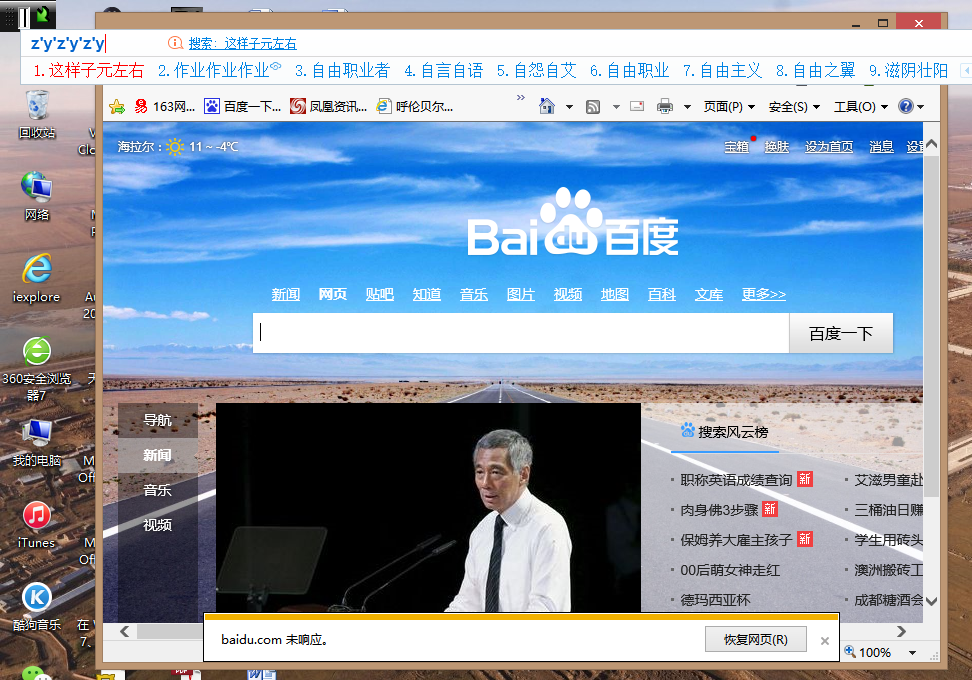Click the favorites star icon in toolbar
The height and width of the screenshot is (680, 972).
pyautogui.click(x=117, y=107)
